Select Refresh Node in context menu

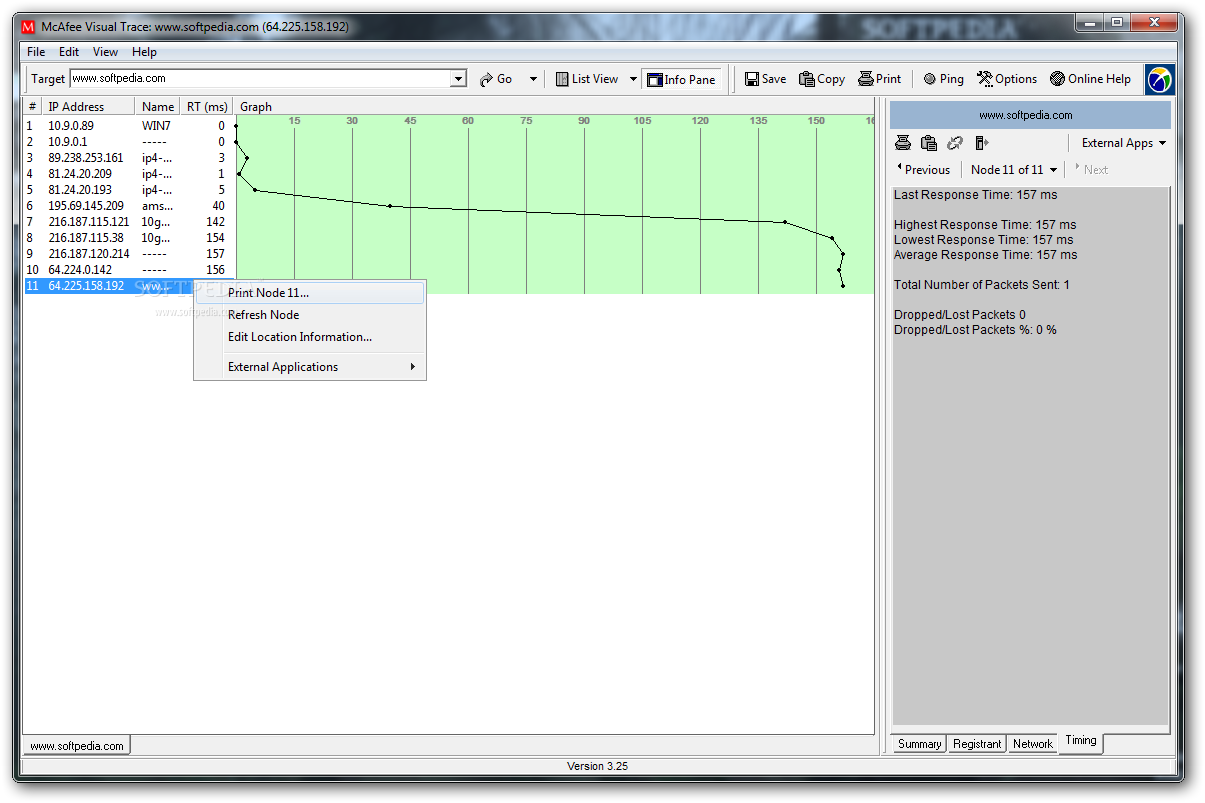310,315
